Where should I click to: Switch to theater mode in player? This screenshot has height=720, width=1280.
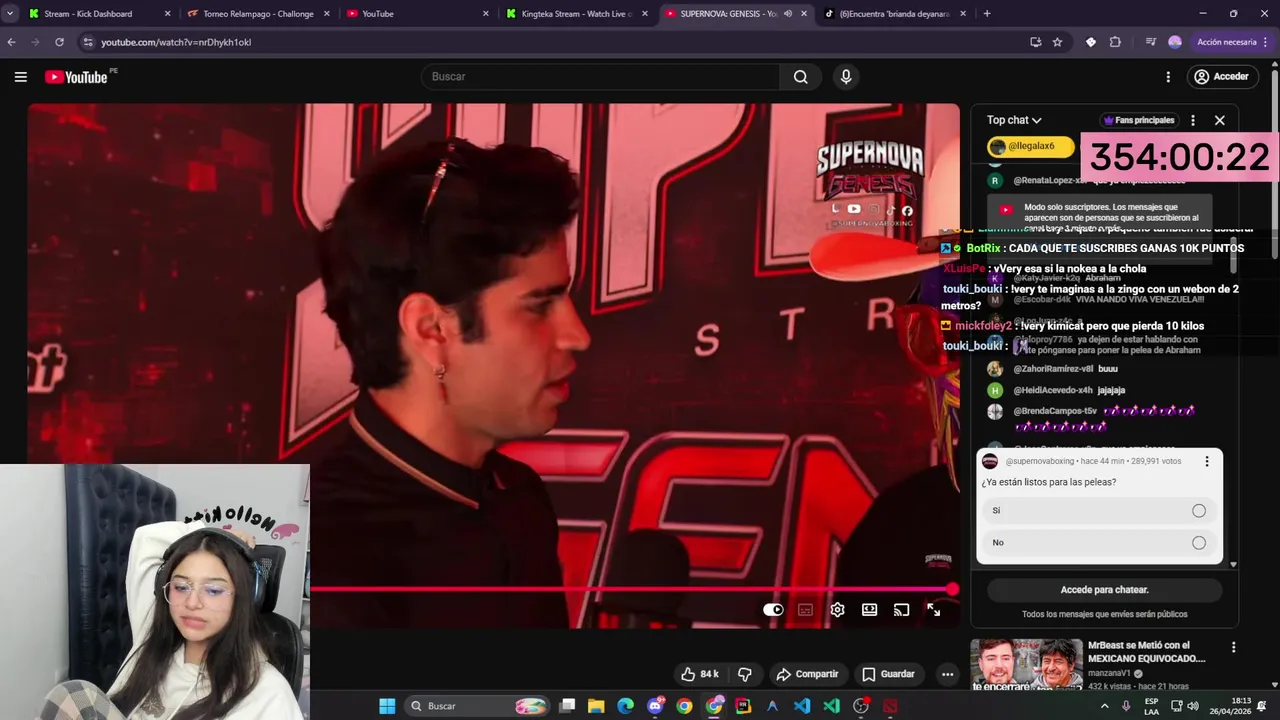(x=869, y=610)
